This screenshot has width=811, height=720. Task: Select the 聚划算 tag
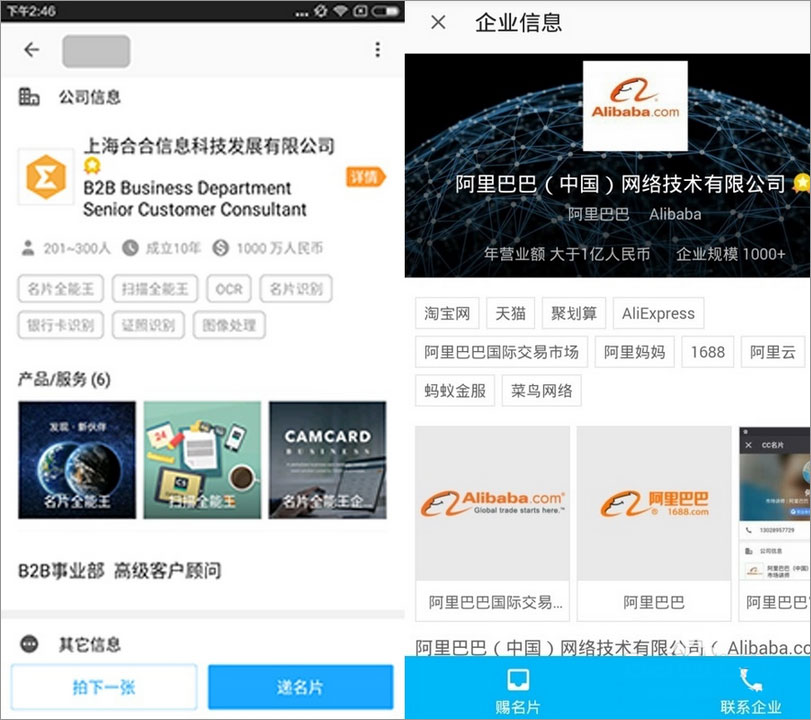[574, 313]
